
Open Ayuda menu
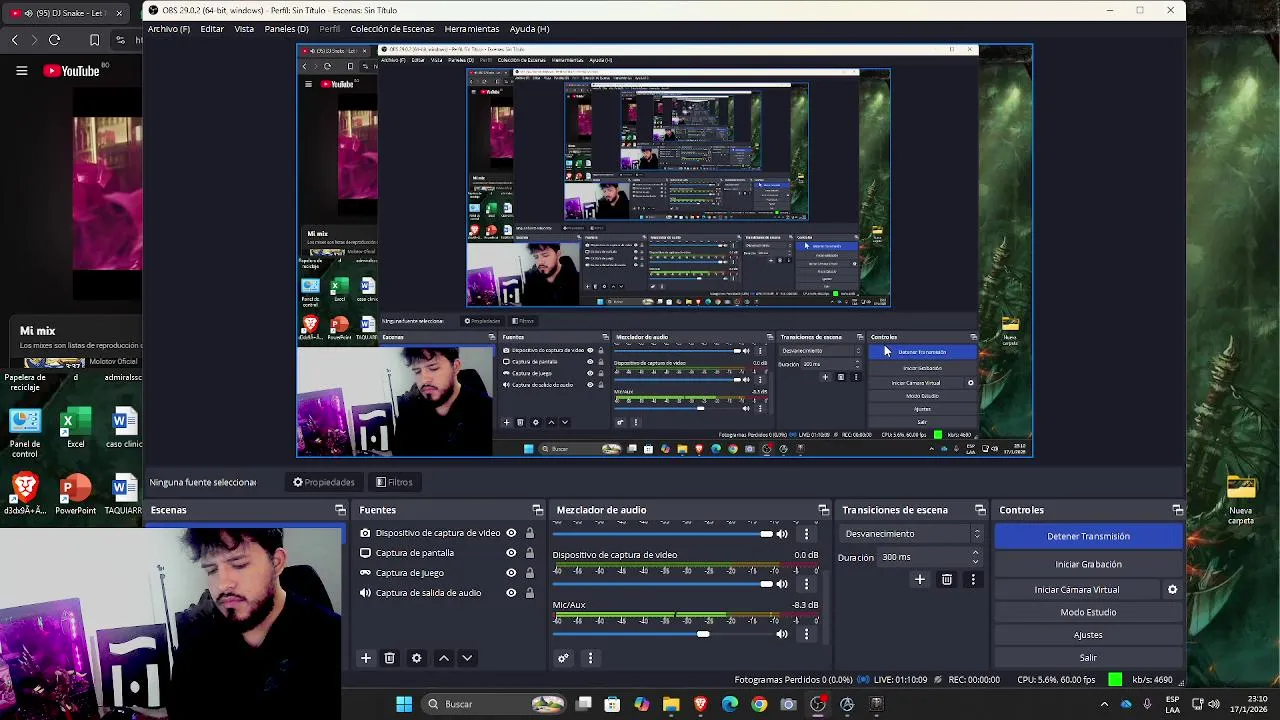(529, 29)
